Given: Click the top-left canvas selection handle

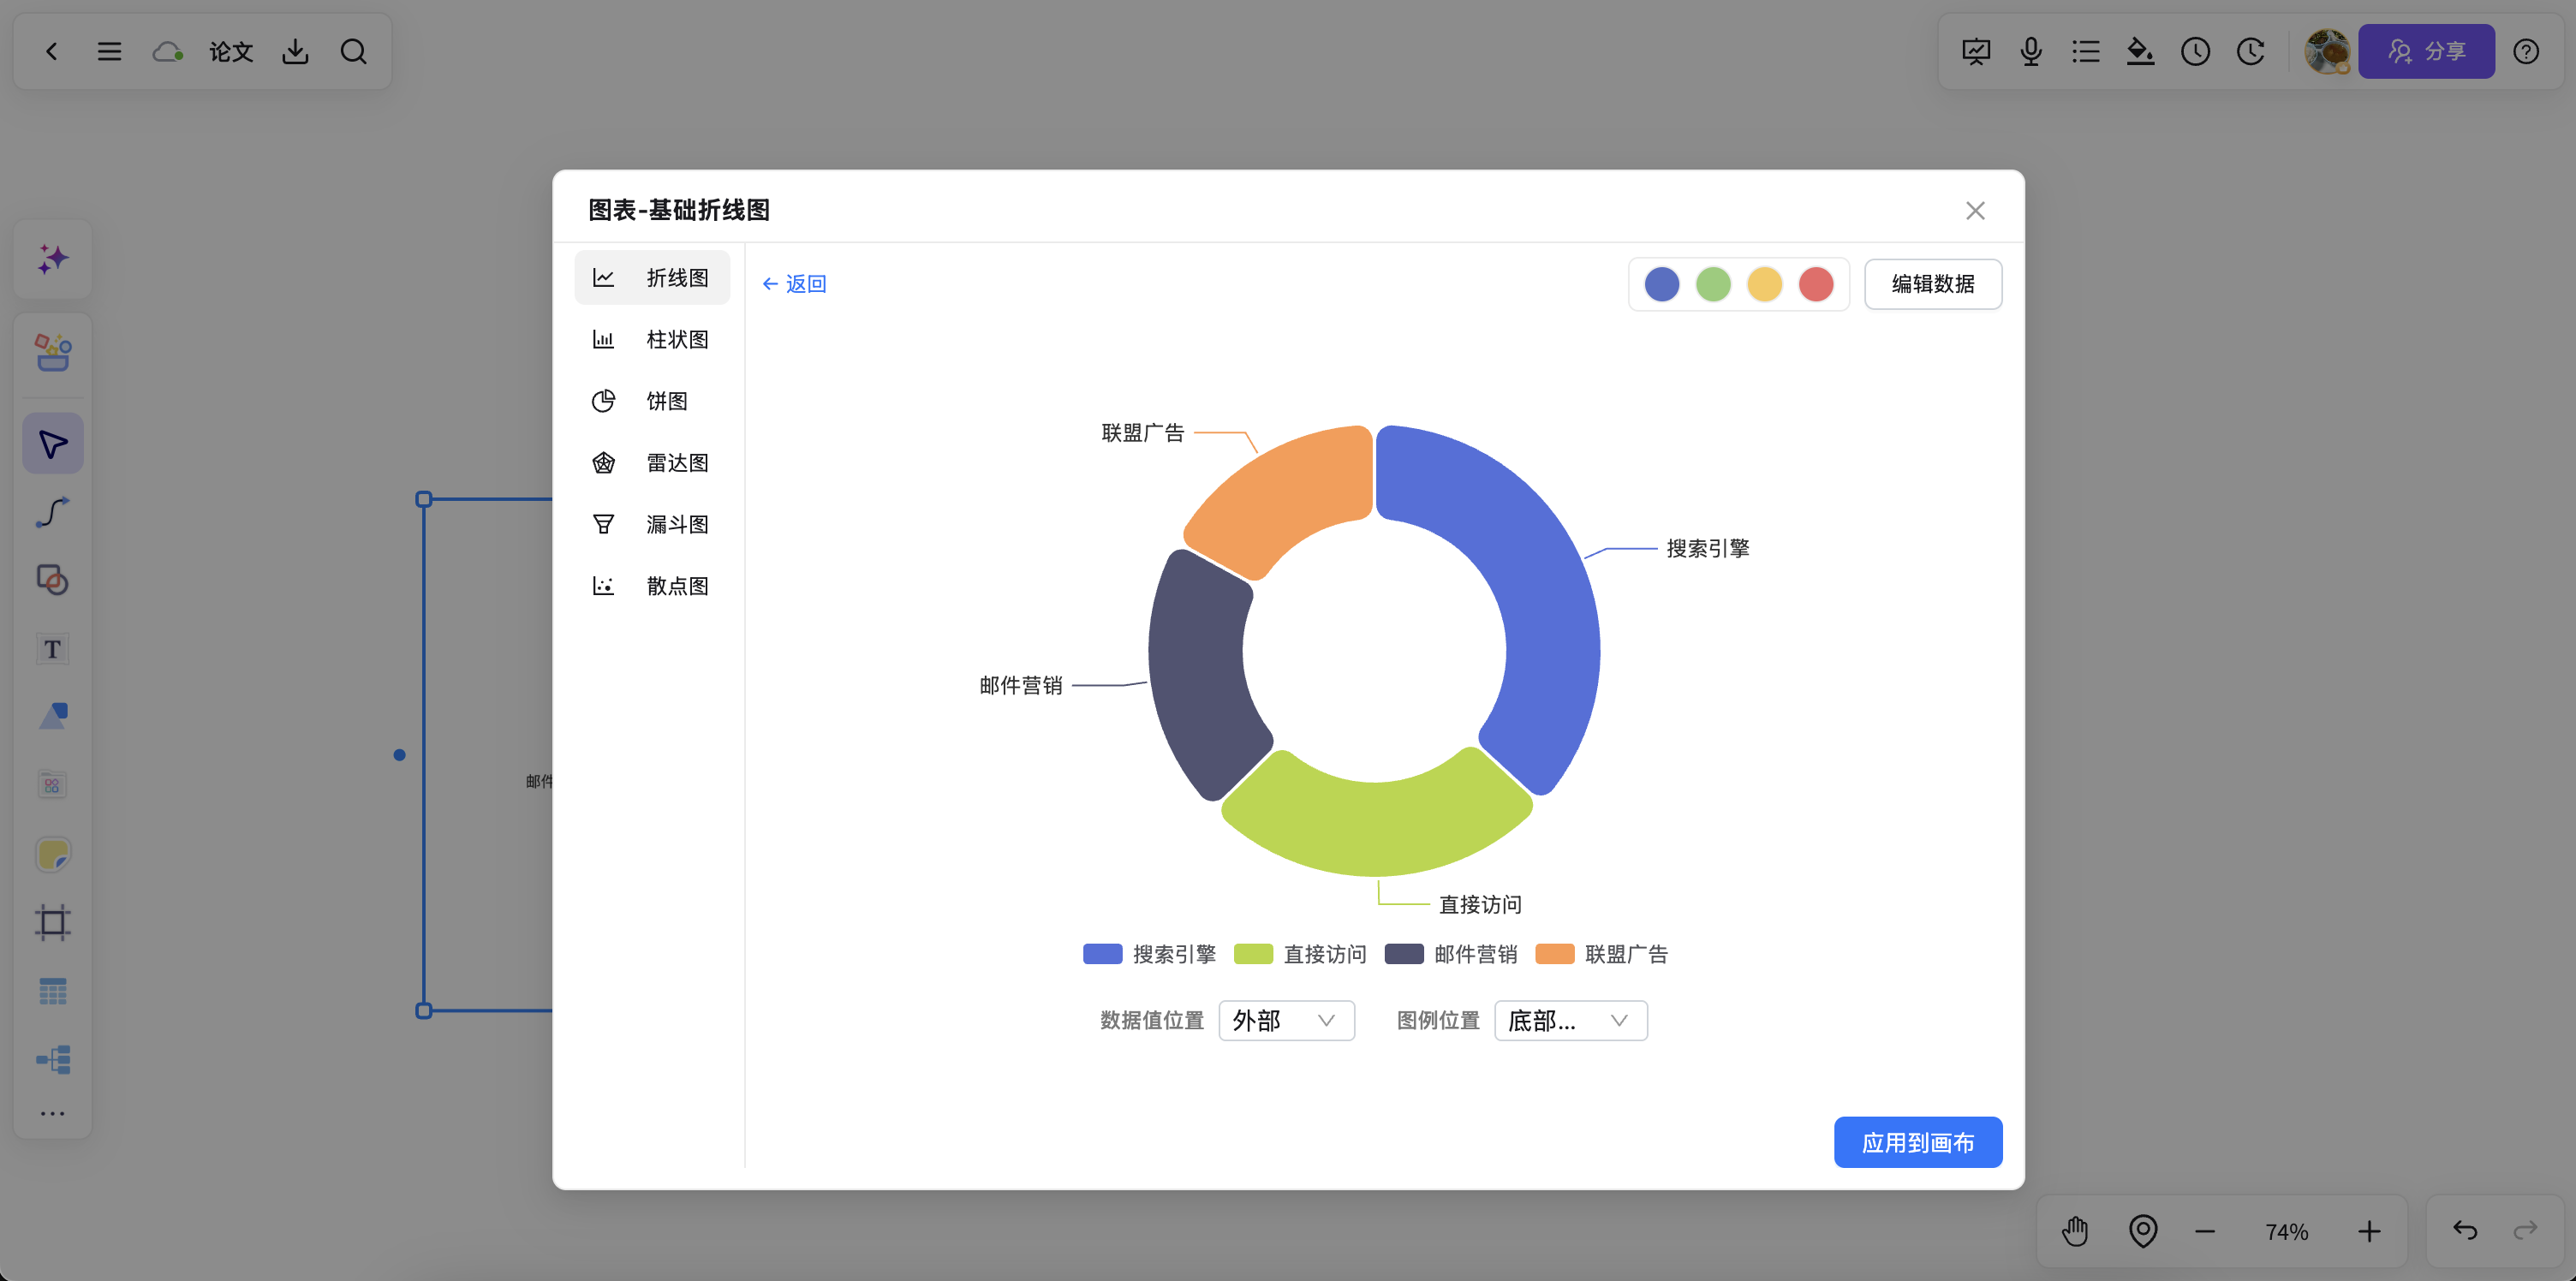Looking at the screenshot, I should coord(424,499).
